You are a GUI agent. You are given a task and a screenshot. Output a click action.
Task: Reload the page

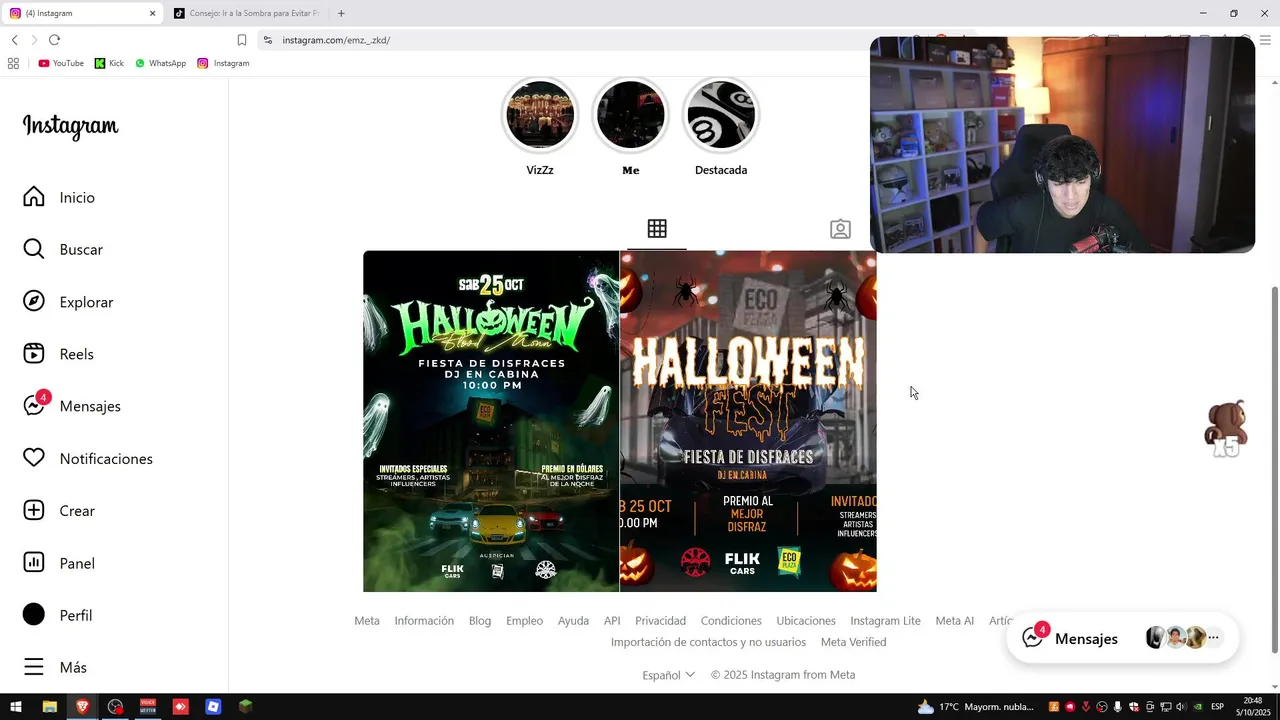(54, 40)
